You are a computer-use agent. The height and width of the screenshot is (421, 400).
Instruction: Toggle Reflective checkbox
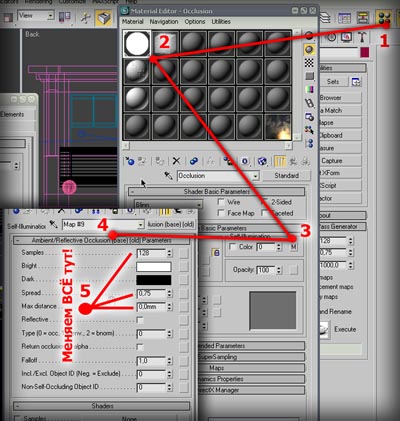pyautogui.click(x=140, y=320)
